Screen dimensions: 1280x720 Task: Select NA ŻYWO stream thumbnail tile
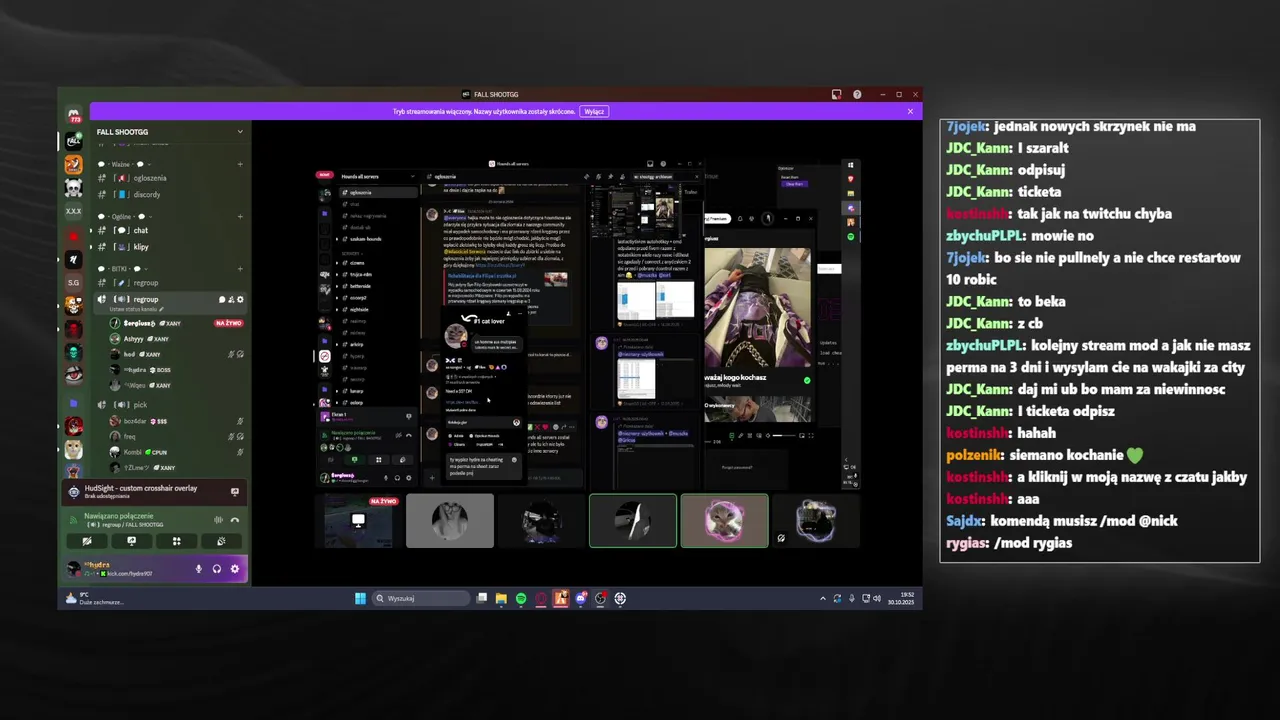(x=358, y=521)
